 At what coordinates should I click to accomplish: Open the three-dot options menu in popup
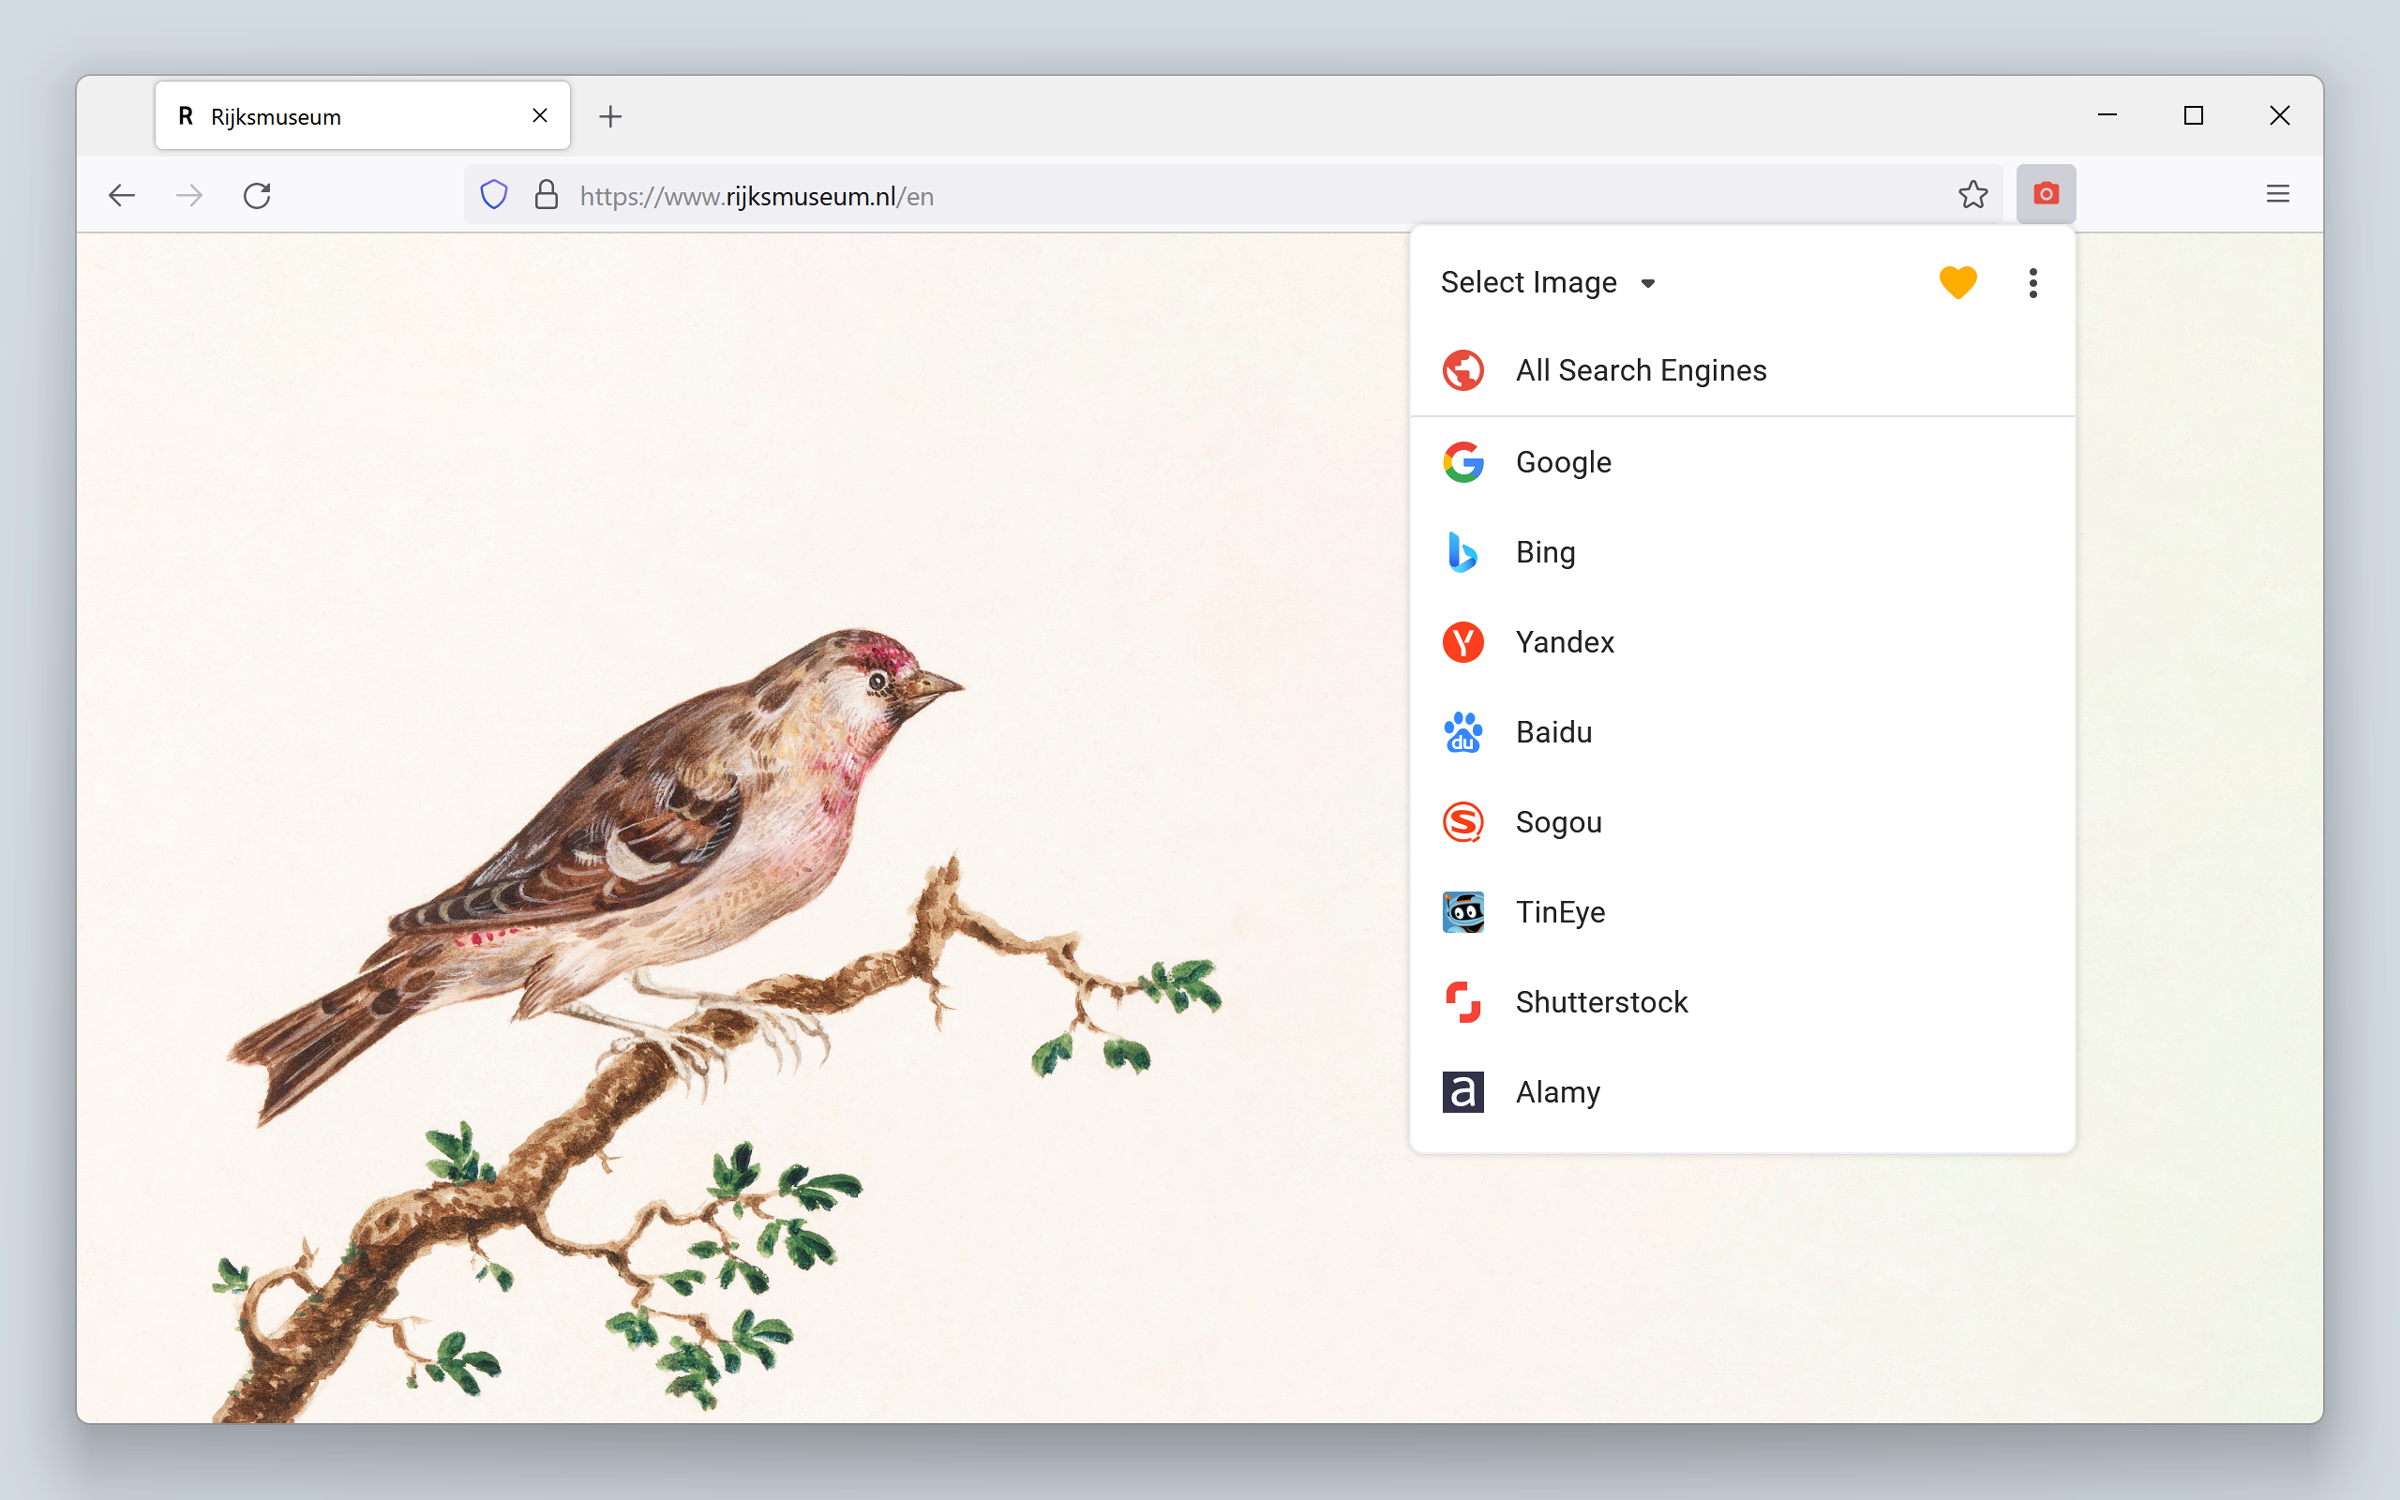coord(2032,283)
